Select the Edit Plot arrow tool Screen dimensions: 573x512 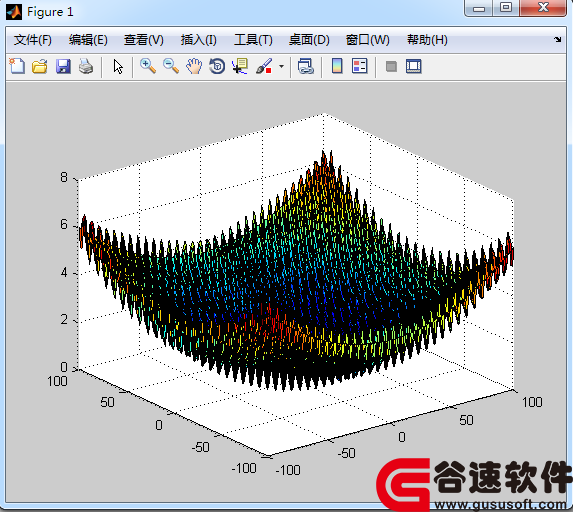[x=118, y=67]
